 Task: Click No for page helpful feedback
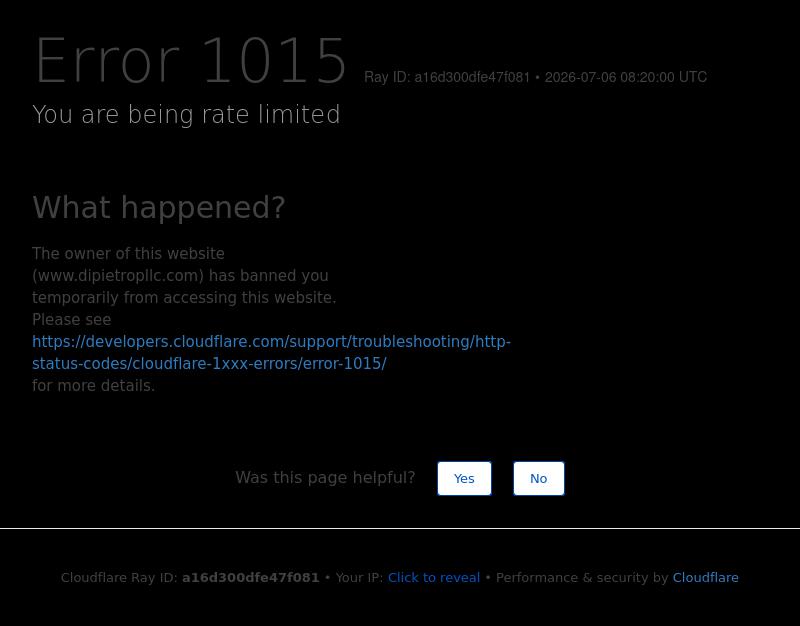[x=539, y=479]
